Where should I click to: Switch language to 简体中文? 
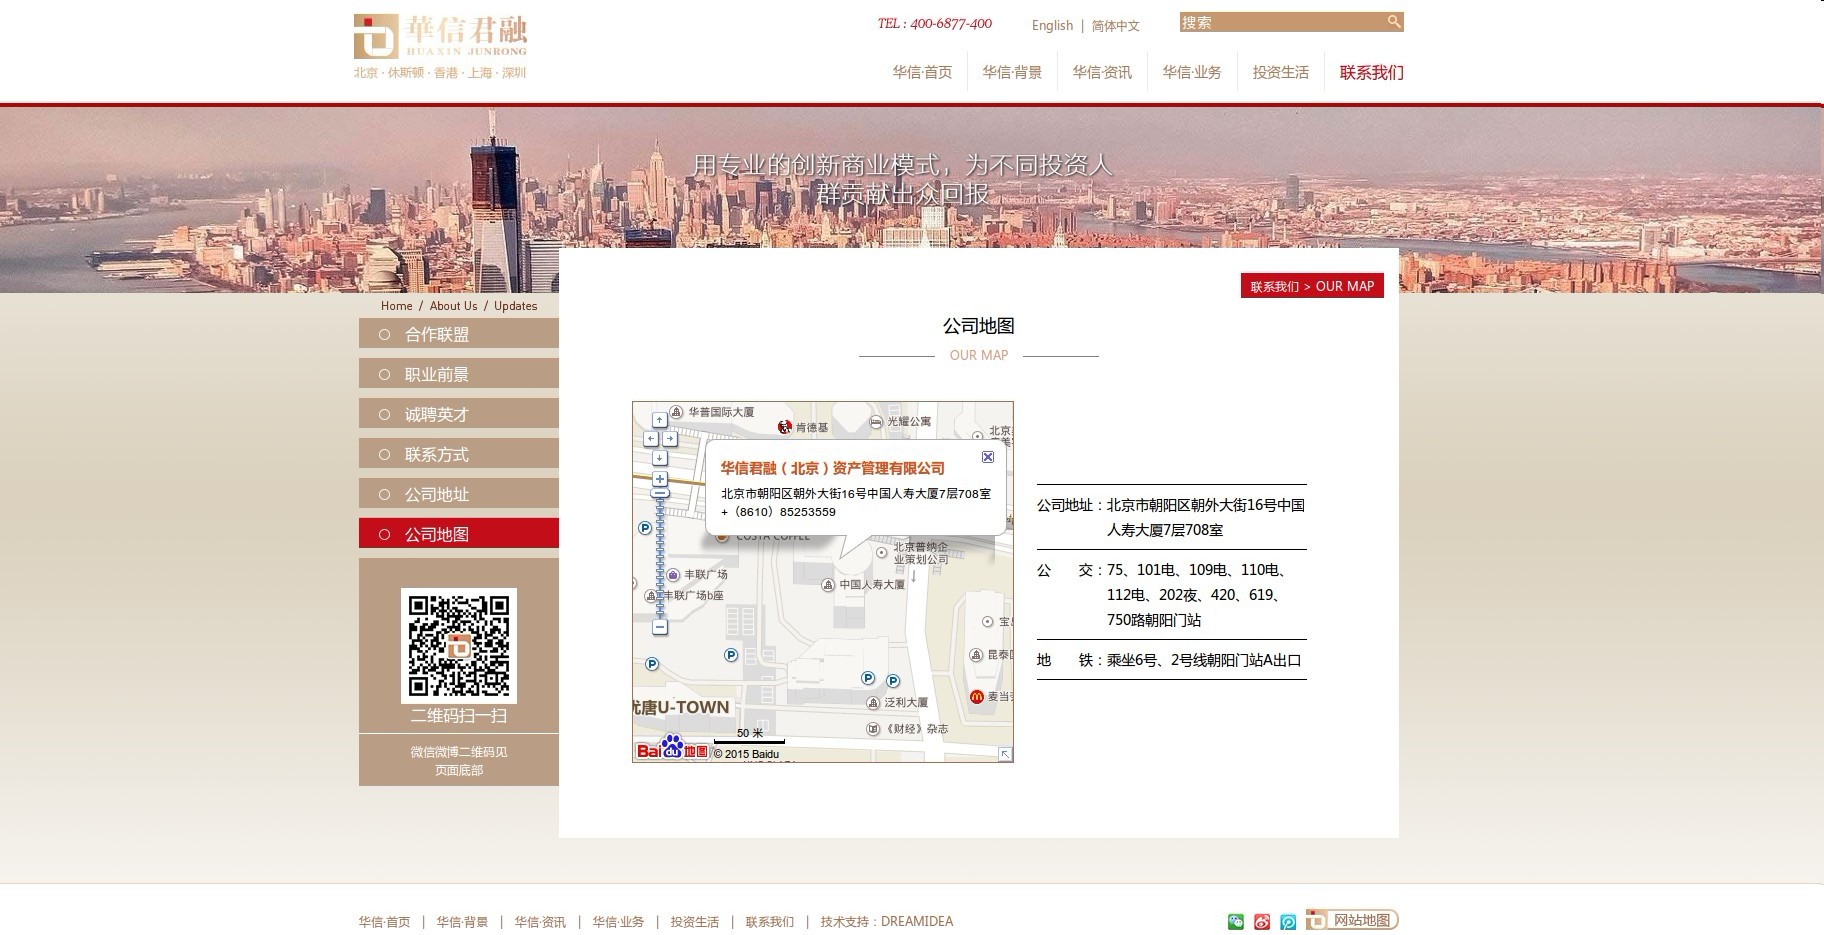point(1115,25)
